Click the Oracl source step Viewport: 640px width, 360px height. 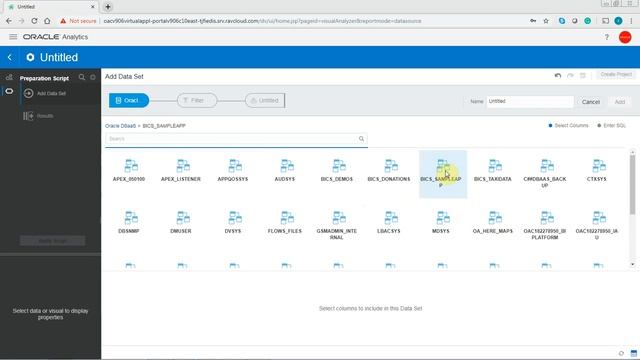pyautogui.click(x=129, y=100)
